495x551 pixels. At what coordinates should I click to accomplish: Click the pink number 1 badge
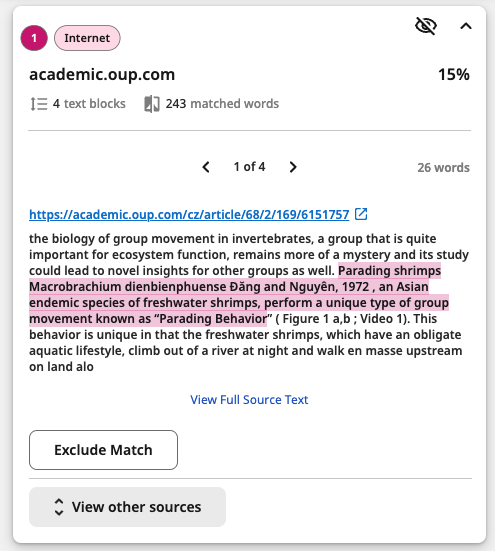34,38
